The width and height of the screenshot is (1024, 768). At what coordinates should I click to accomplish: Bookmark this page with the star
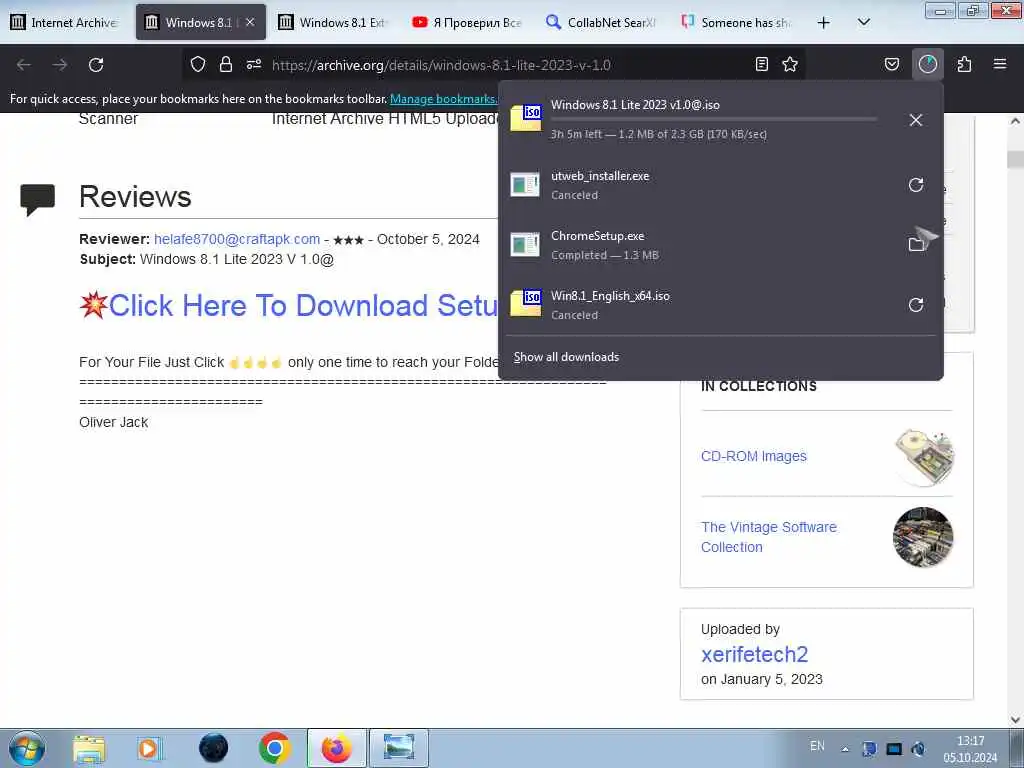point(790,64)
